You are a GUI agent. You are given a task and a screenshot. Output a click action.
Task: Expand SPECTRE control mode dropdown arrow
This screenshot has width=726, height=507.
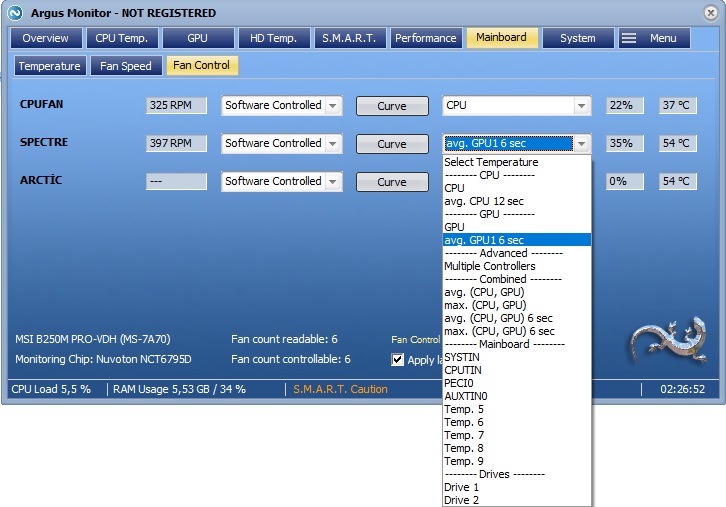pos(333,144)
